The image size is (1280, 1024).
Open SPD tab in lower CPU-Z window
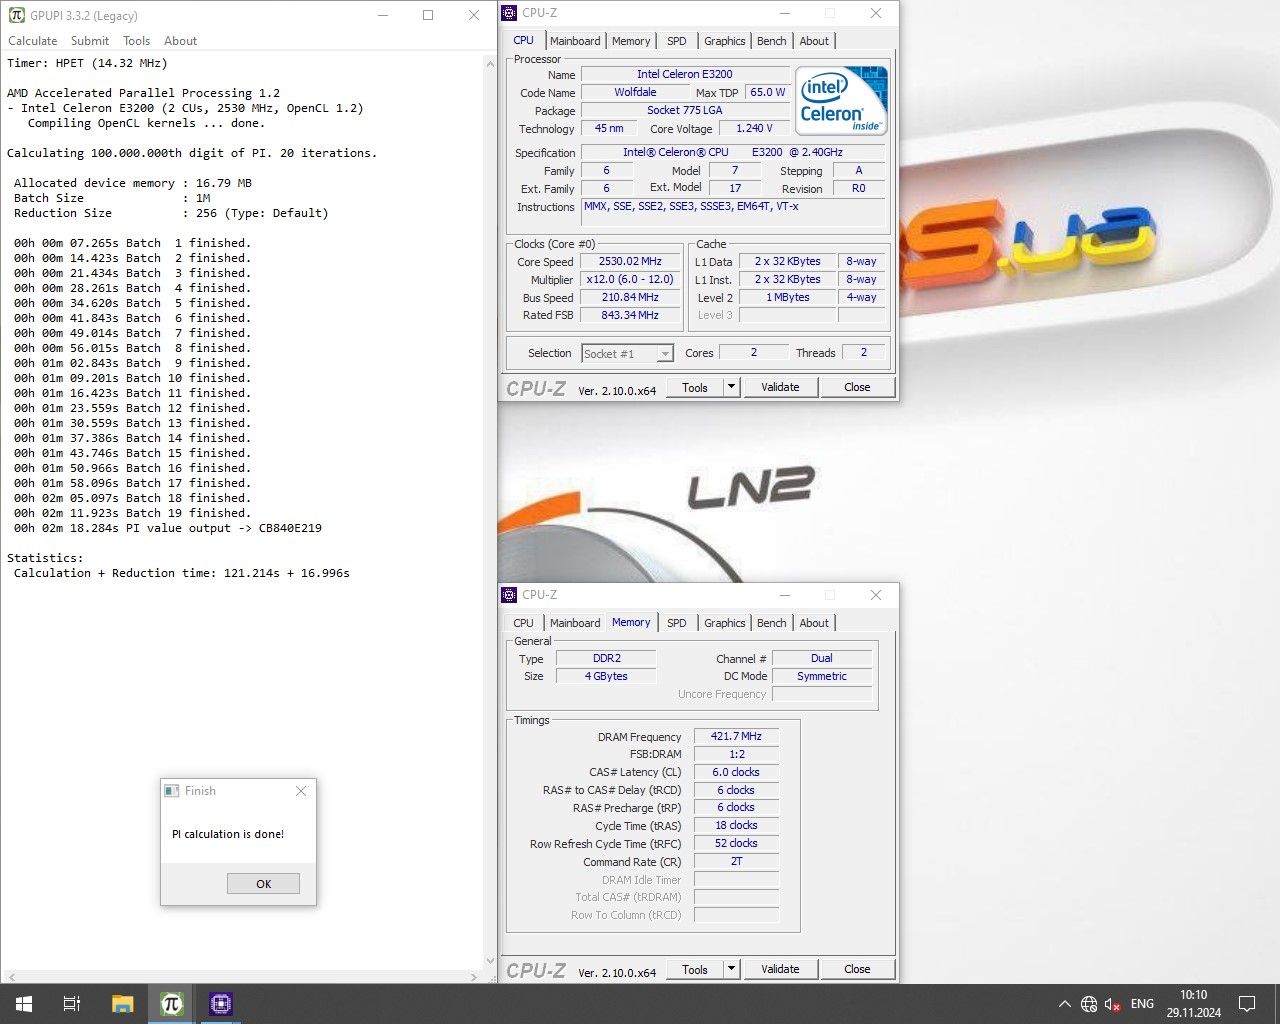(677, 623)
